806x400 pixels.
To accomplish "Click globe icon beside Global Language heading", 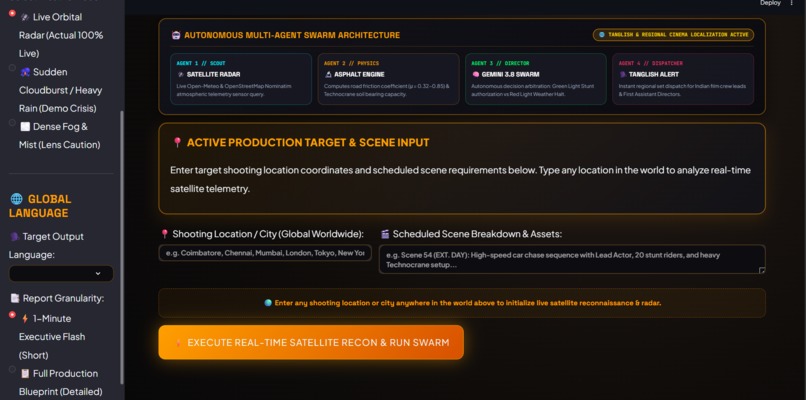I will pos(16,199).
